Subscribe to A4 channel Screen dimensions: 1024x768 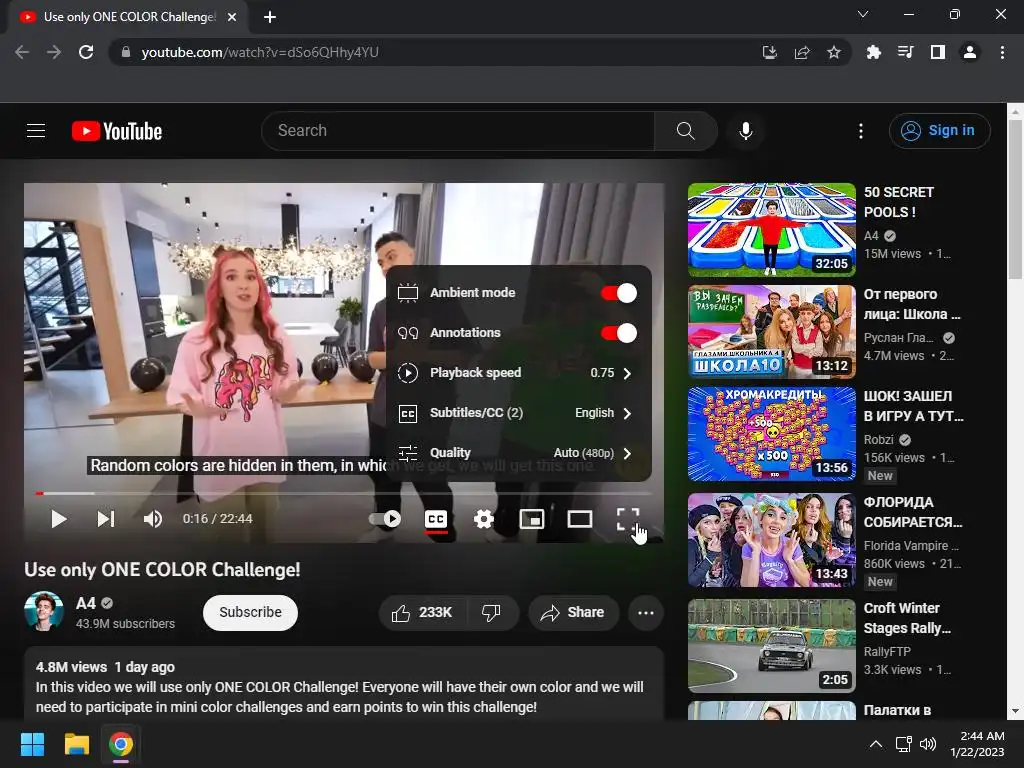point(251,613)
